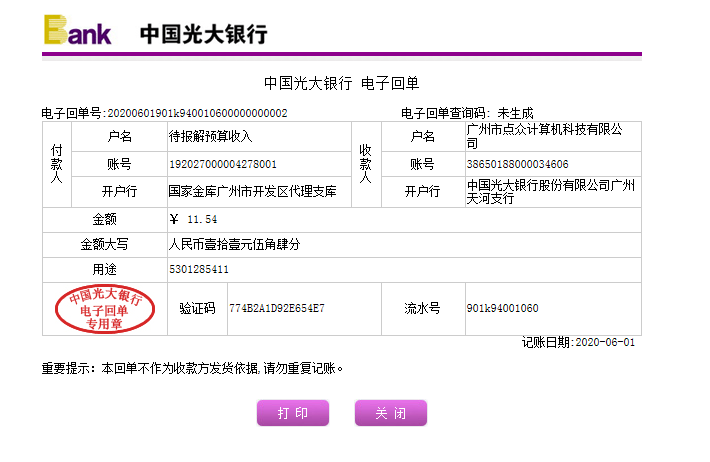Click the 中国光大银行 电子回单 heading
The width and height of the screenshot is (710, 462).
[341, 83]
